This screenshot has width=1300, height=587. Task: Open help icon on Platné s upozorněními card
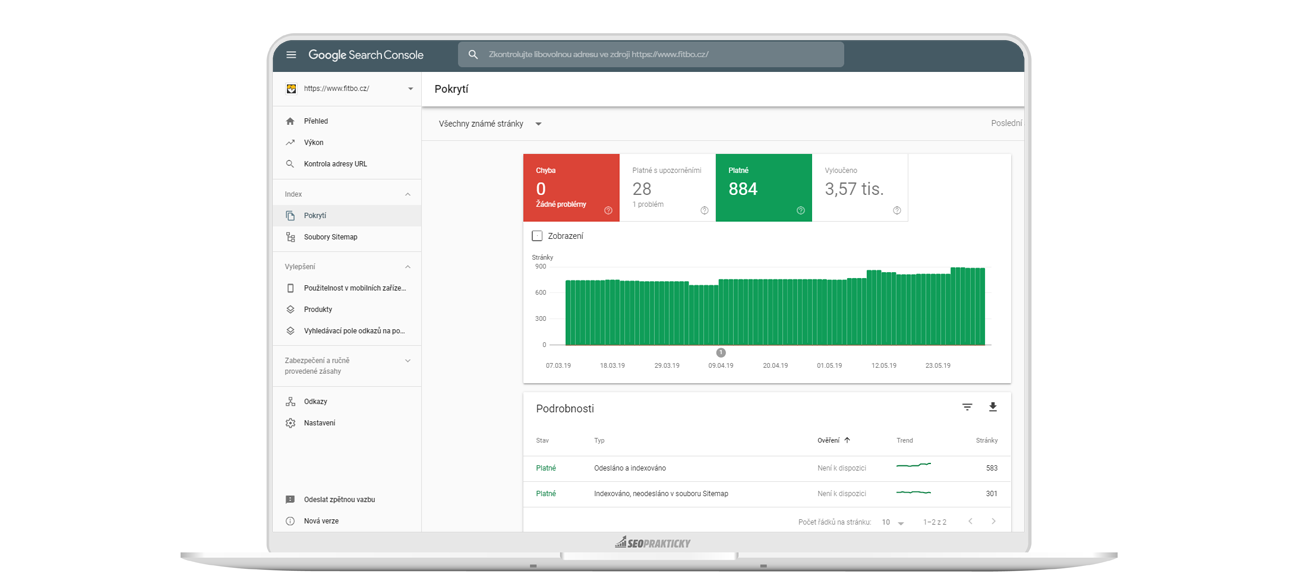tap(704, 211)
